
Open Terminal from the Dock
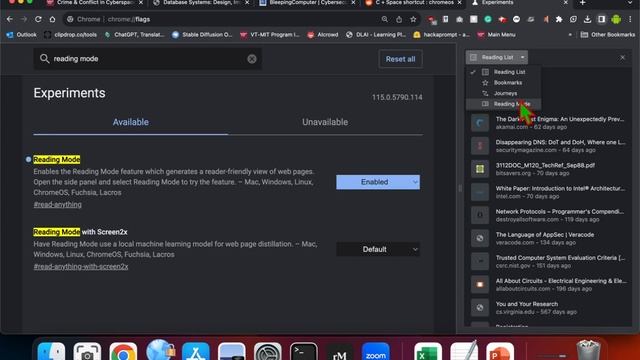pos(304,351)
